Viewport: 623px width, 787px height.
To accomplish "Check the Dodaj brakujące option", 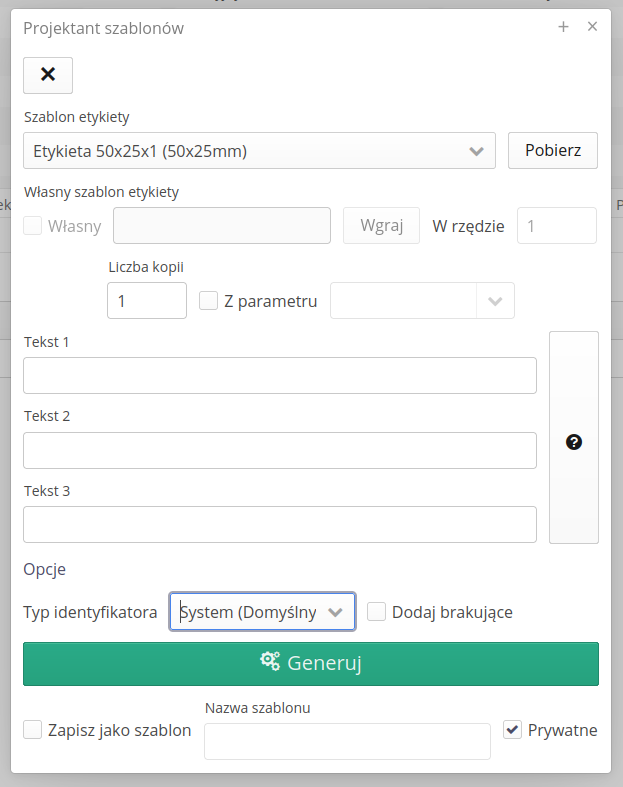I will (377, 612).
